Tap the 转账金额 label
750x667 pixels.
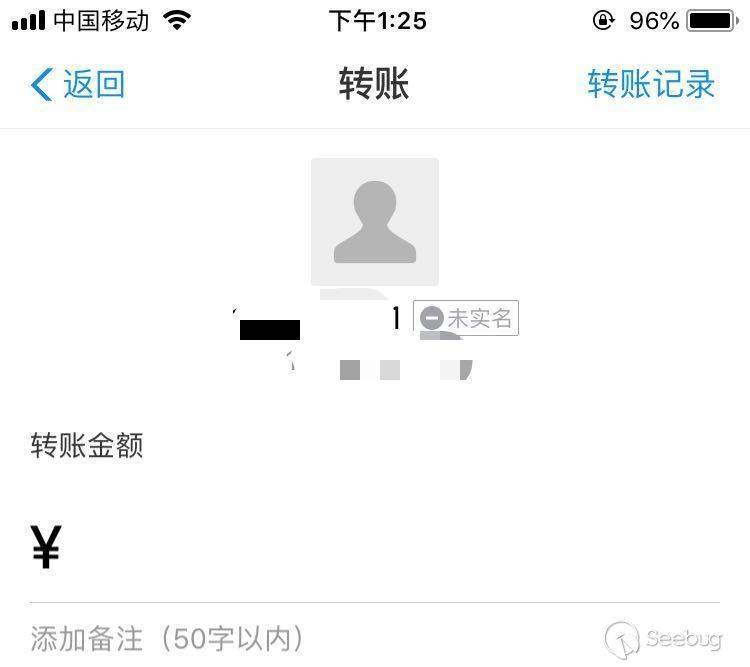87,445
